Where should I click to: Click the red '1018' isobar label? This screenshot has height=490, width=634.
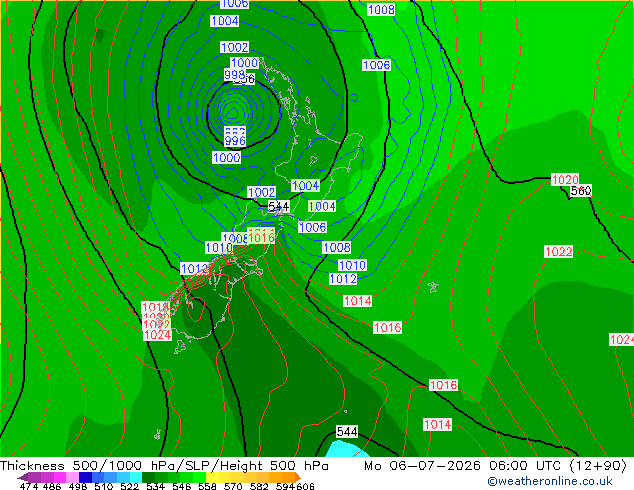pyautogui.click(x=155, y=307)
